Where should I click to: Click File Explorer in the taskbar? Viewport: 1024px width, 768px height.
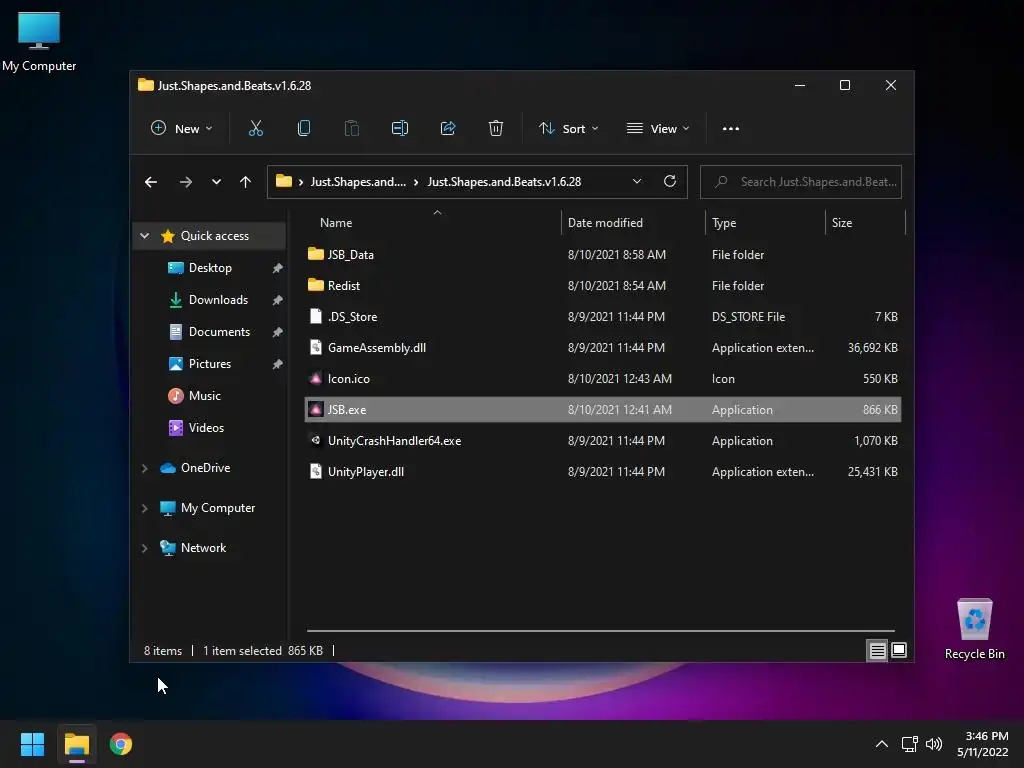click(76, 744)
